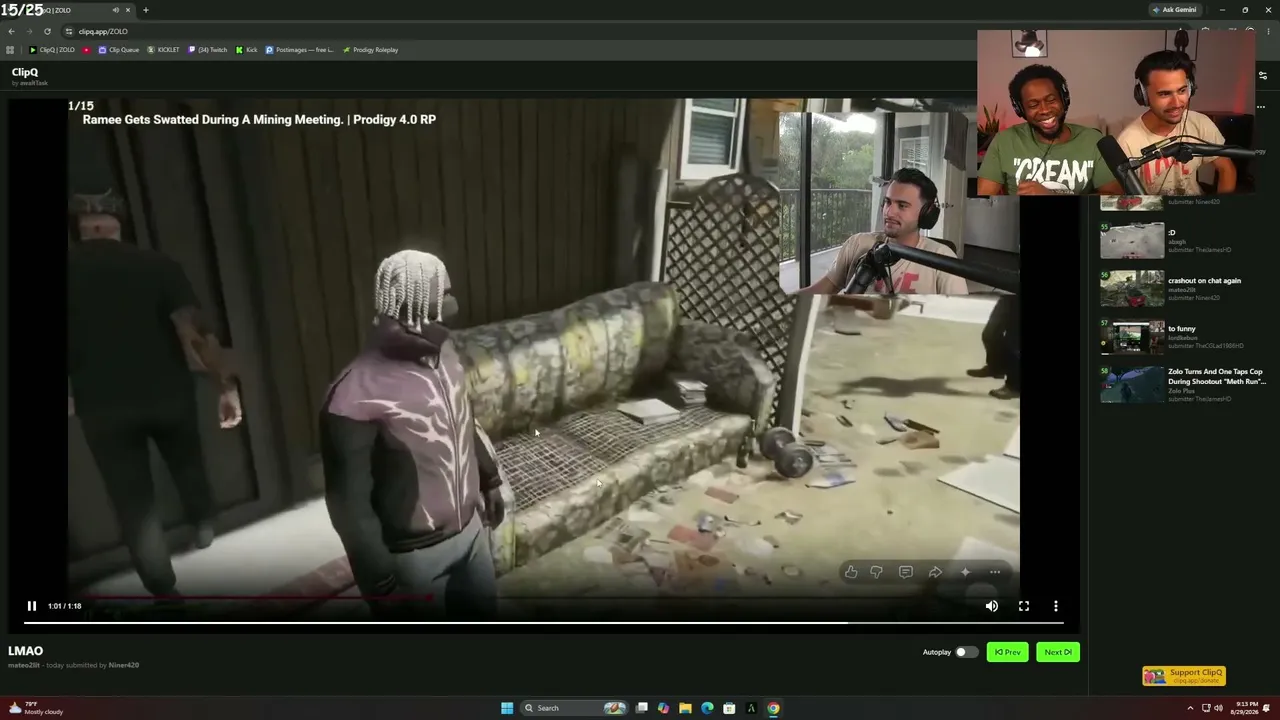This screenshot has height=720, width=1280.
Task: Select the 'crashout on chat again' title
Action: 1204,281
